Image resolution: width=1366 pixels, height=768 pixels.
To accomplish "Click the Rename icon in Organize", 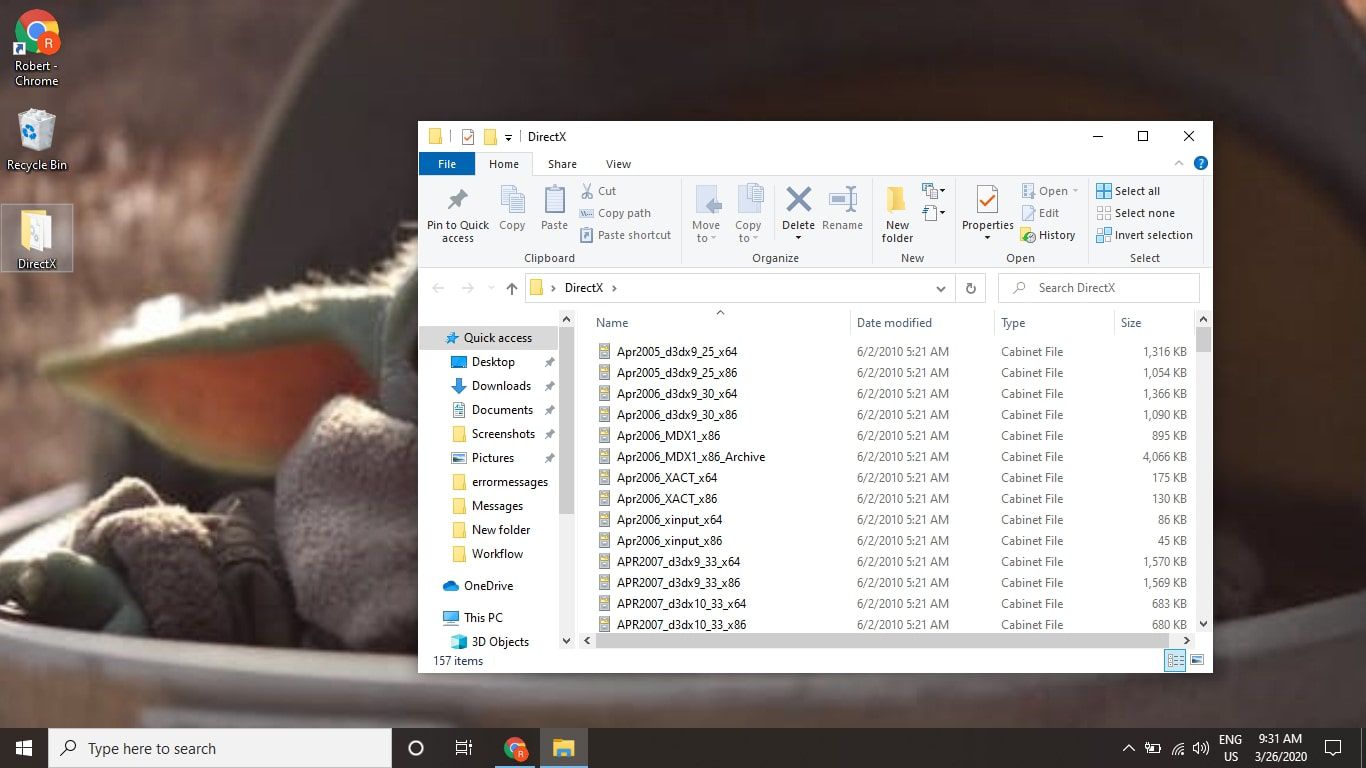I will click(842, 199).
